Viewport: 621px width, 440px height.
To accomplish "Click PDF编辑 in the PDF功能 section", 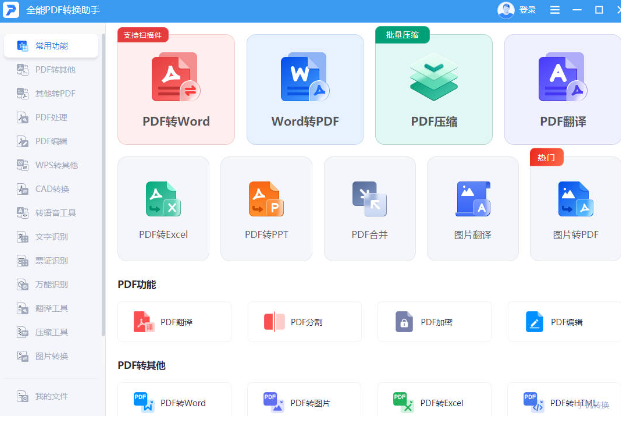I will pyautogui.click(x=564, y=322).
